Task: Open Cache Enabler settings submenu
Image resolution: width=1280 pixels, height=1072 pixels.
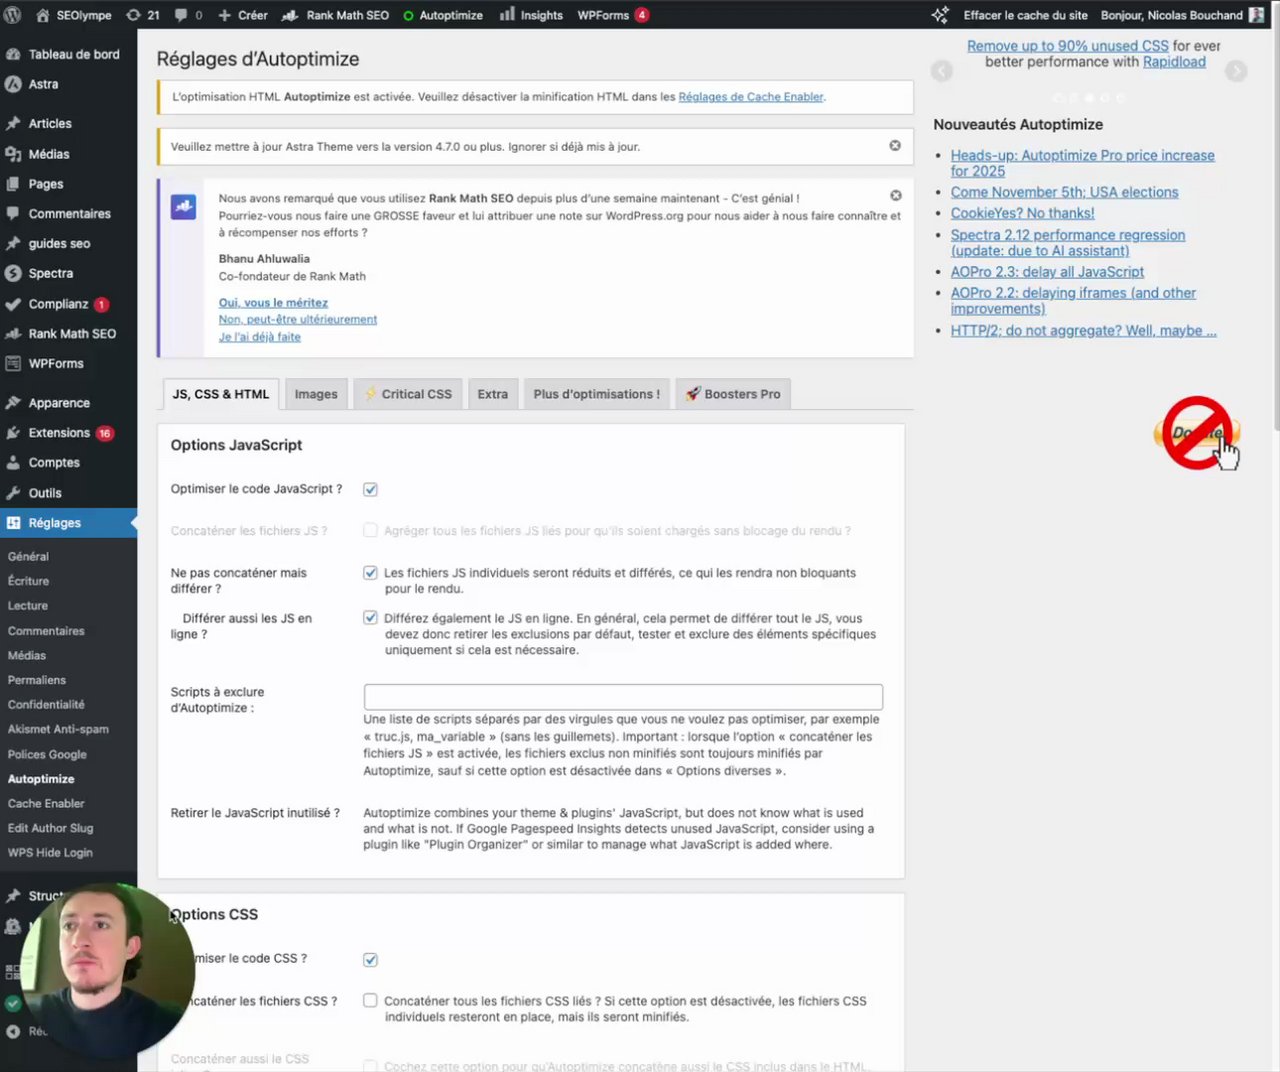Action: (x=46, y=803)
